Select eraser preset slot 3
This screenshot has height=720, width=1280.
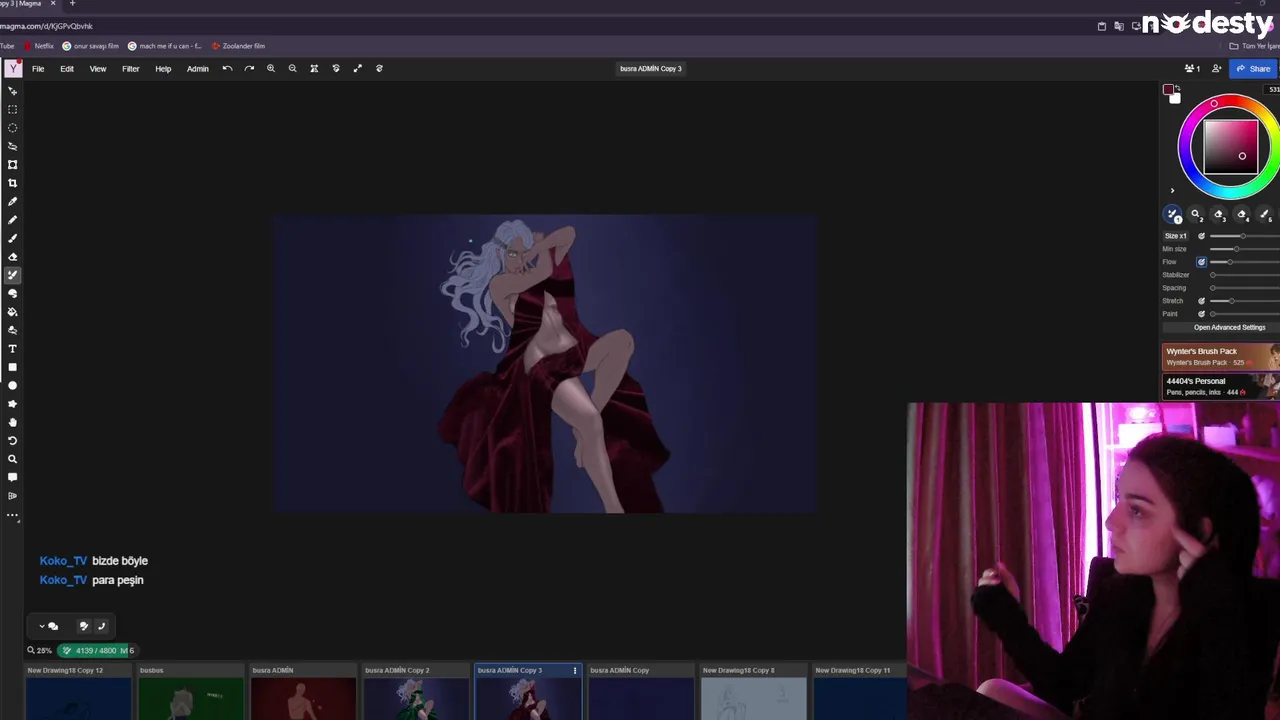[1219, 215]
